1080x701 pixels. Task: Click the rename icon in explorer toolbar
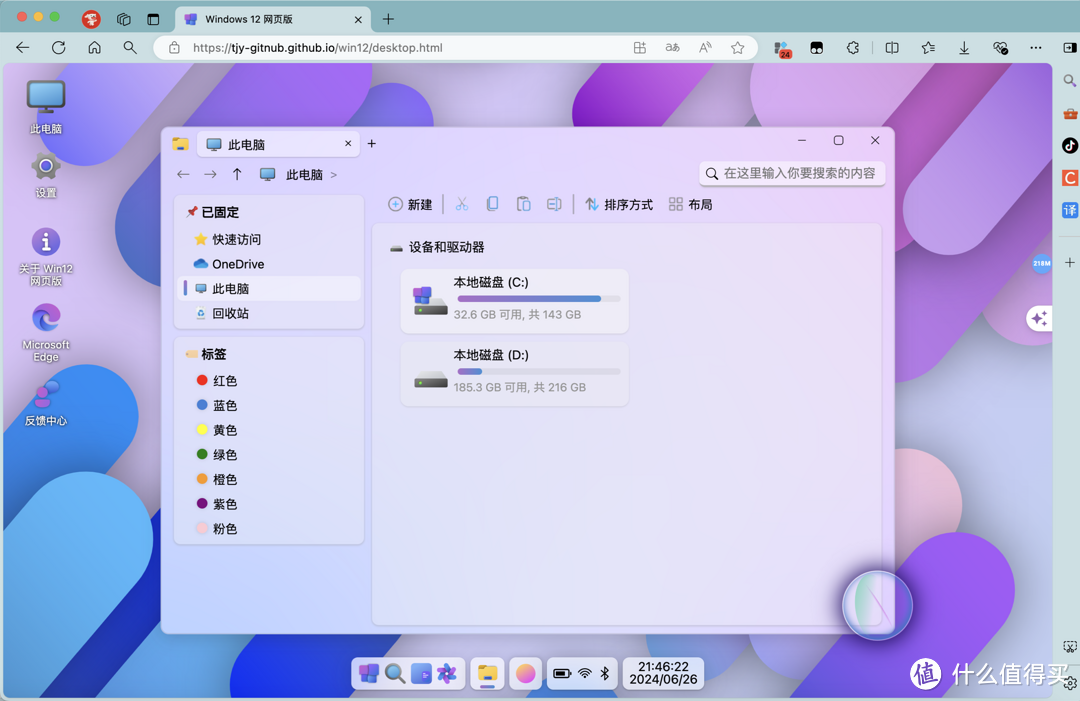554,205
